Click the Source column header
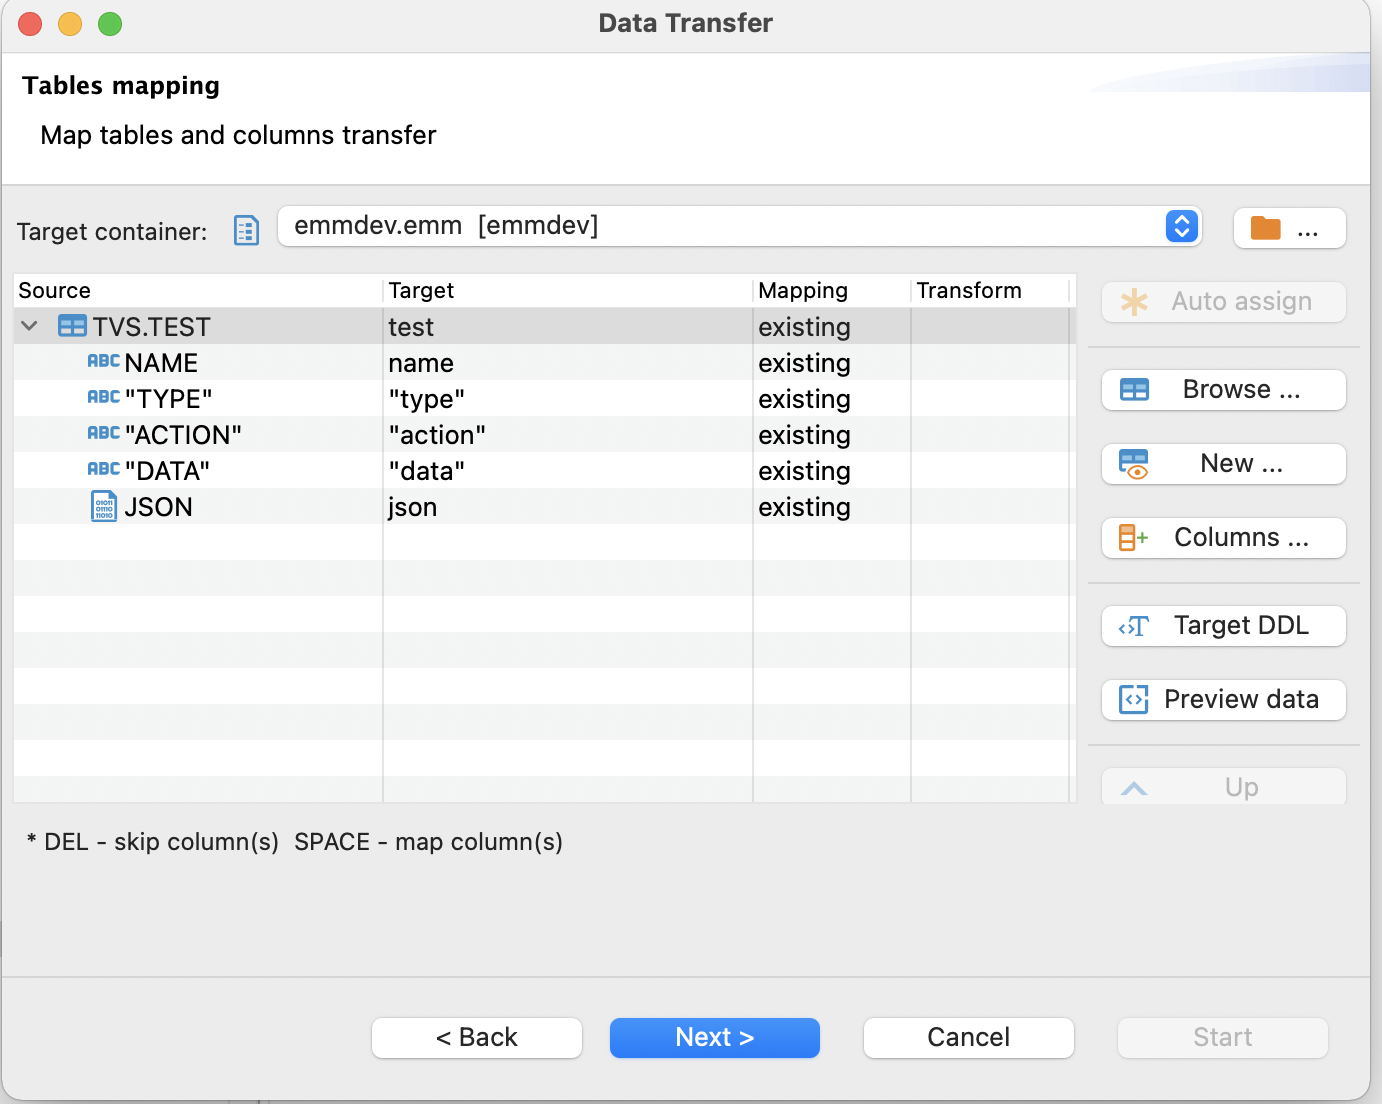 pyautogui.click(x=54, y=290)
